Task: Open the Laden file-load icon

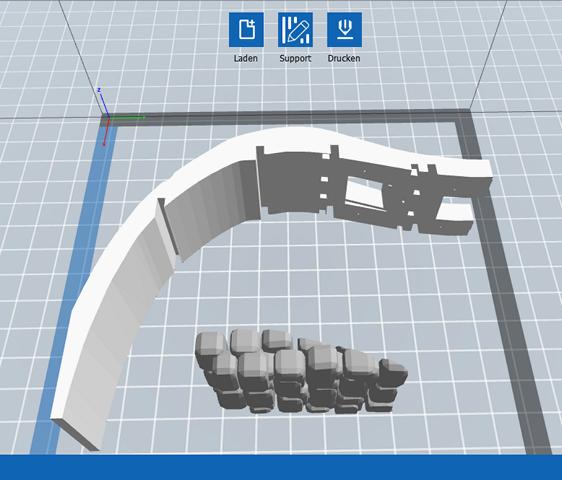Action: [247, 30]
